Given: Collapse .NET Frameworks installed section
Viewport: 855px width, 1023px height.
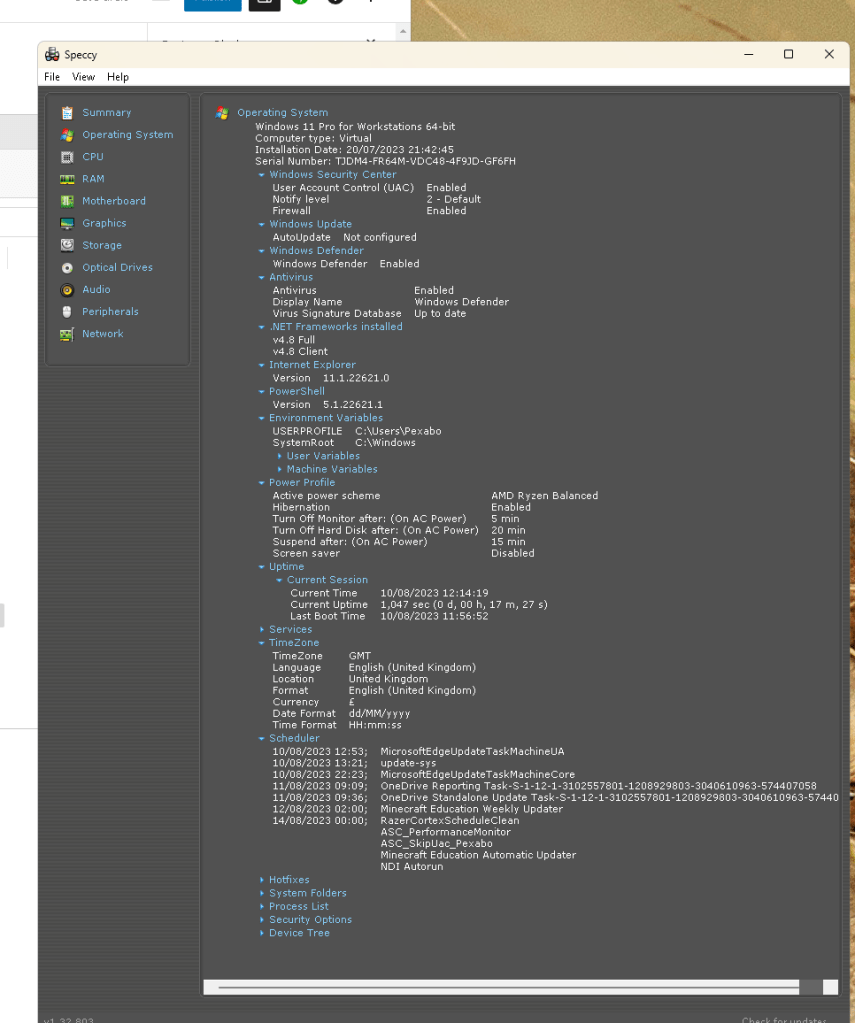Looking at the screenshot, I should coord(261,327).
